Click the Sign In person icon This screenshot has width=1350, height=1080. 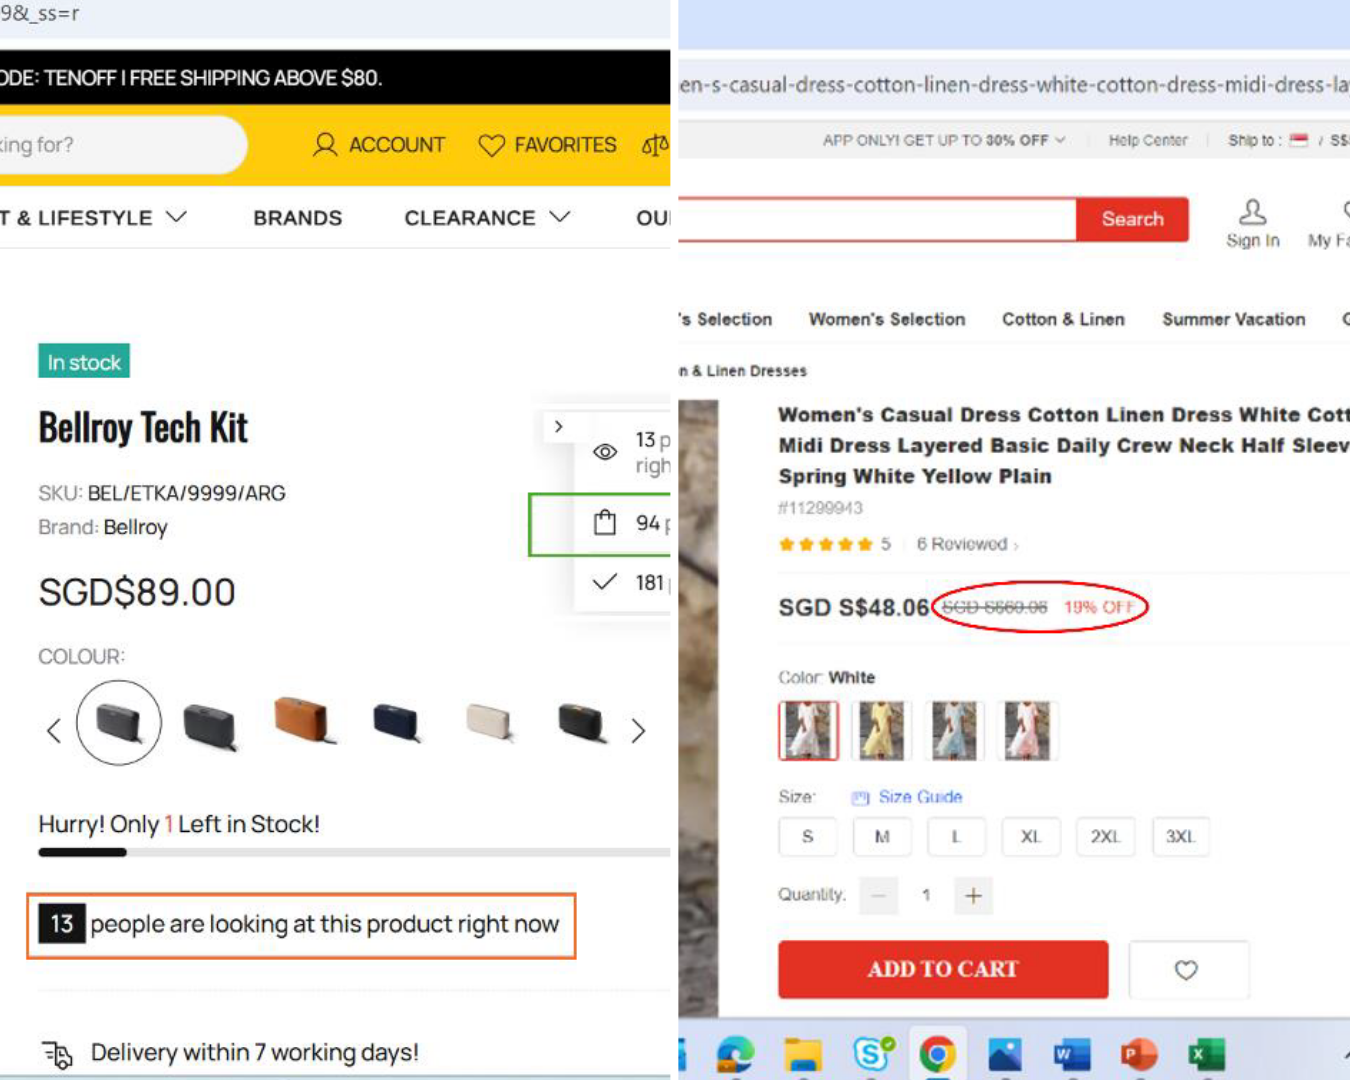point(1252,211)
